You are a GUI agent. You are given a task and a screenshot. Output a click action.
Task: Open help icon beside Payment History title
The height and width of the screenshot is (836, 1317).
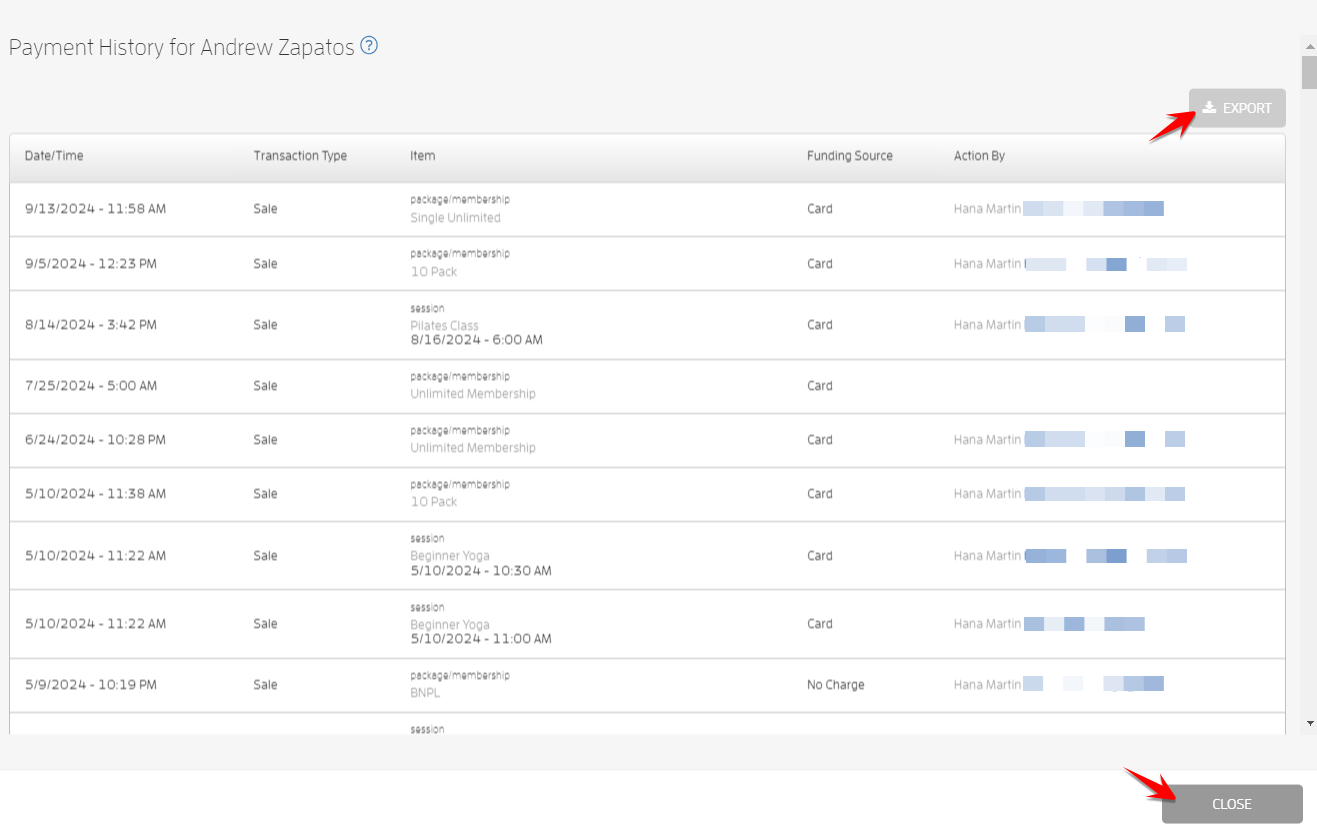point(369,46)
